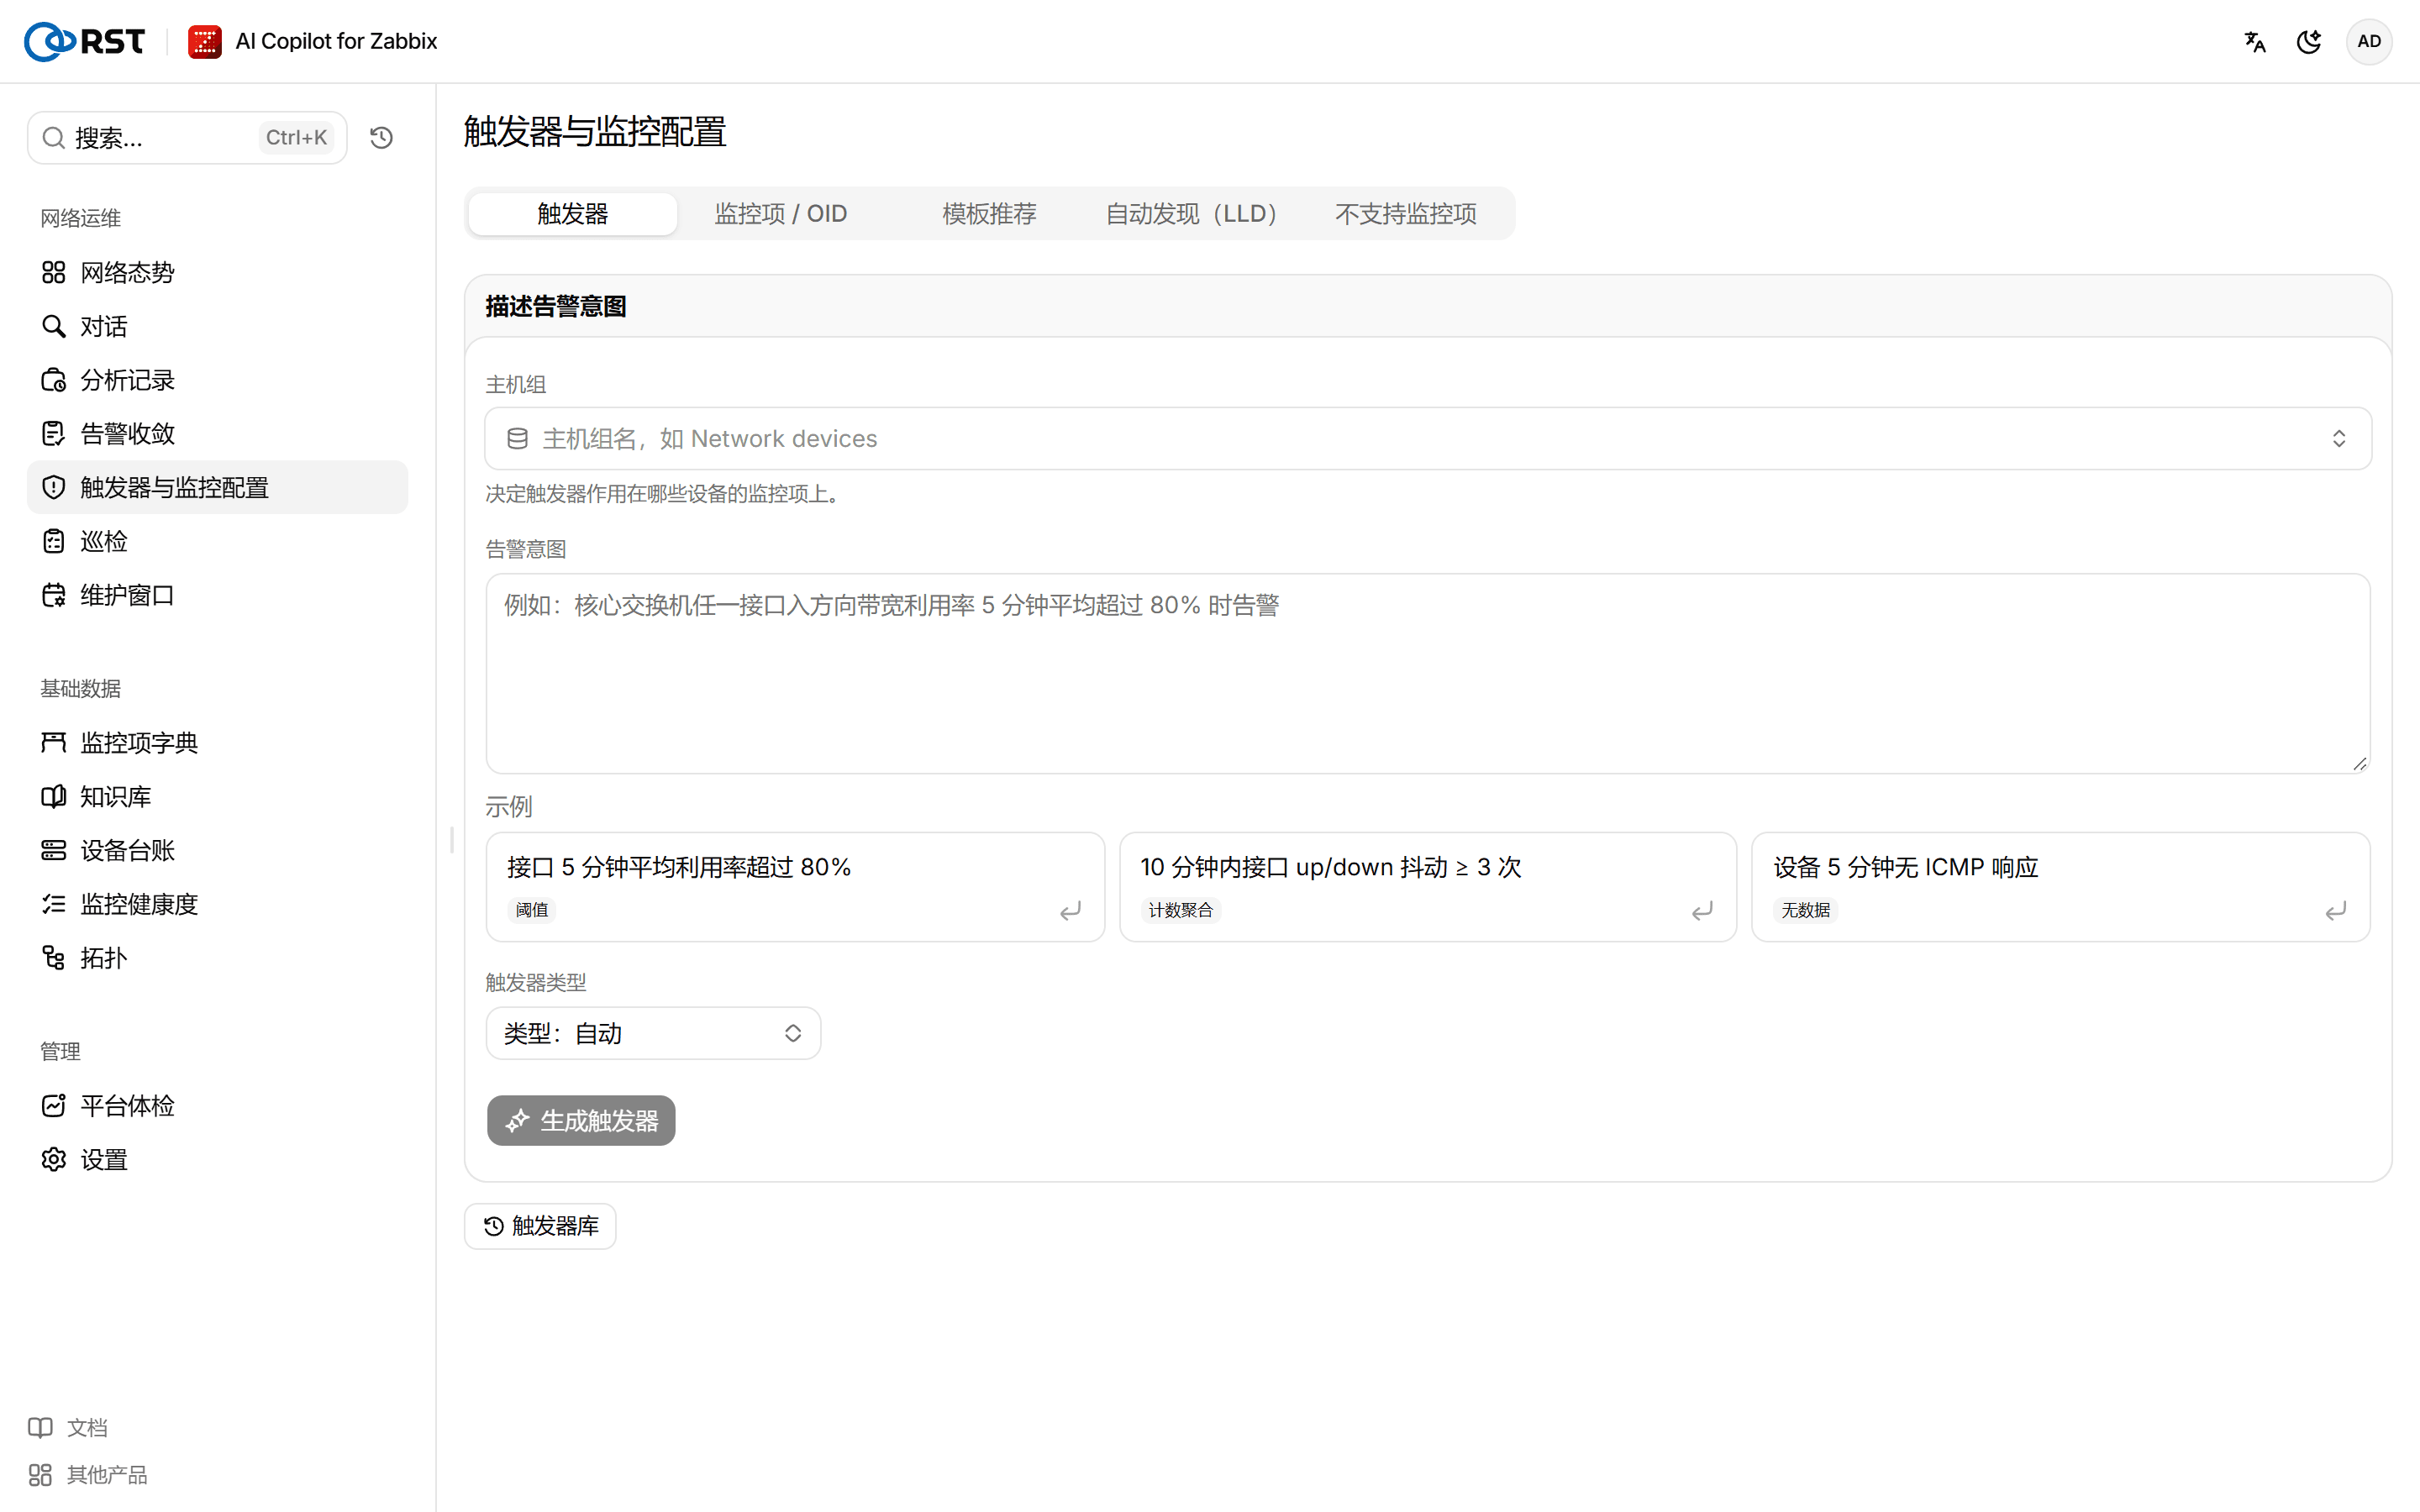Click the 生成触发器 button
This screenshot has height=1512, width=2420.
click(x=581, y=1121)
